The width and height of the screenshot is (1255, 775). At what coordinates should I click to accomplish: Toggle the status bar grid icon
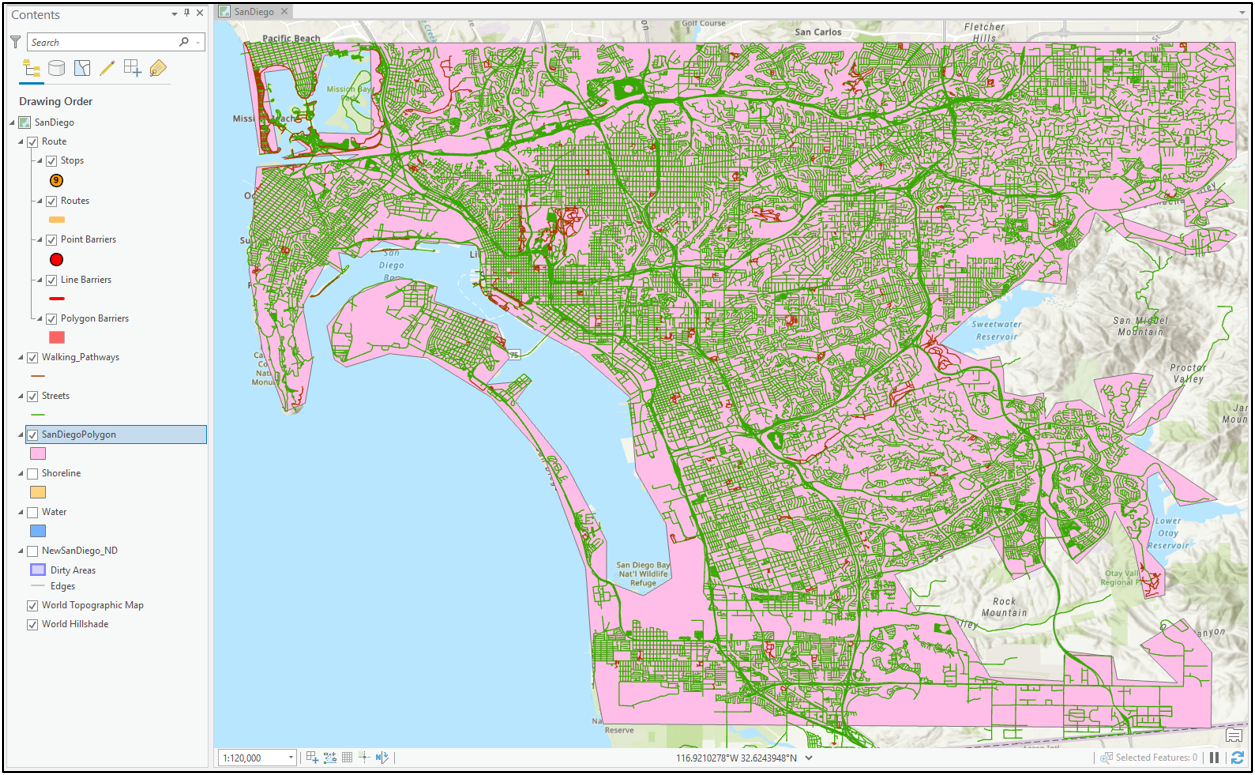[x=347, y=758]
